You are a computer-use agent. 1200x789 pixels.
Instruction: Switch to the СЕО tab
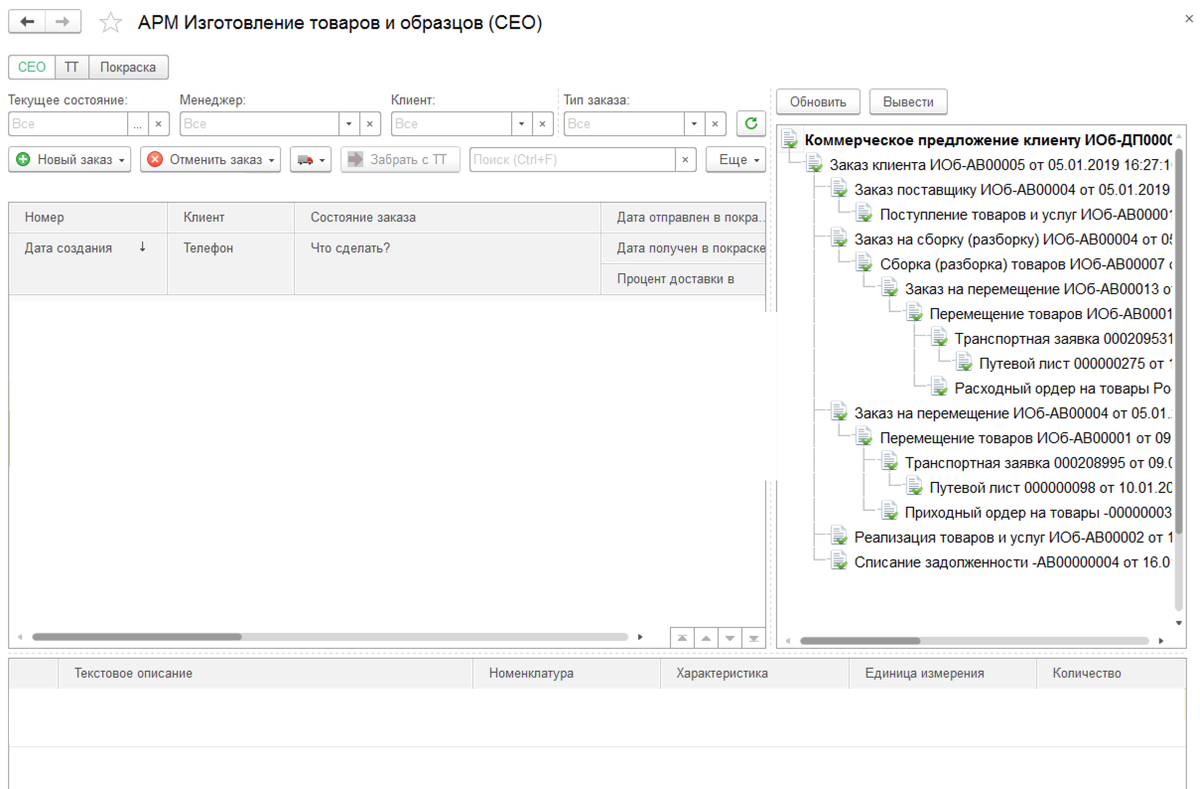(x=32, y=67)
